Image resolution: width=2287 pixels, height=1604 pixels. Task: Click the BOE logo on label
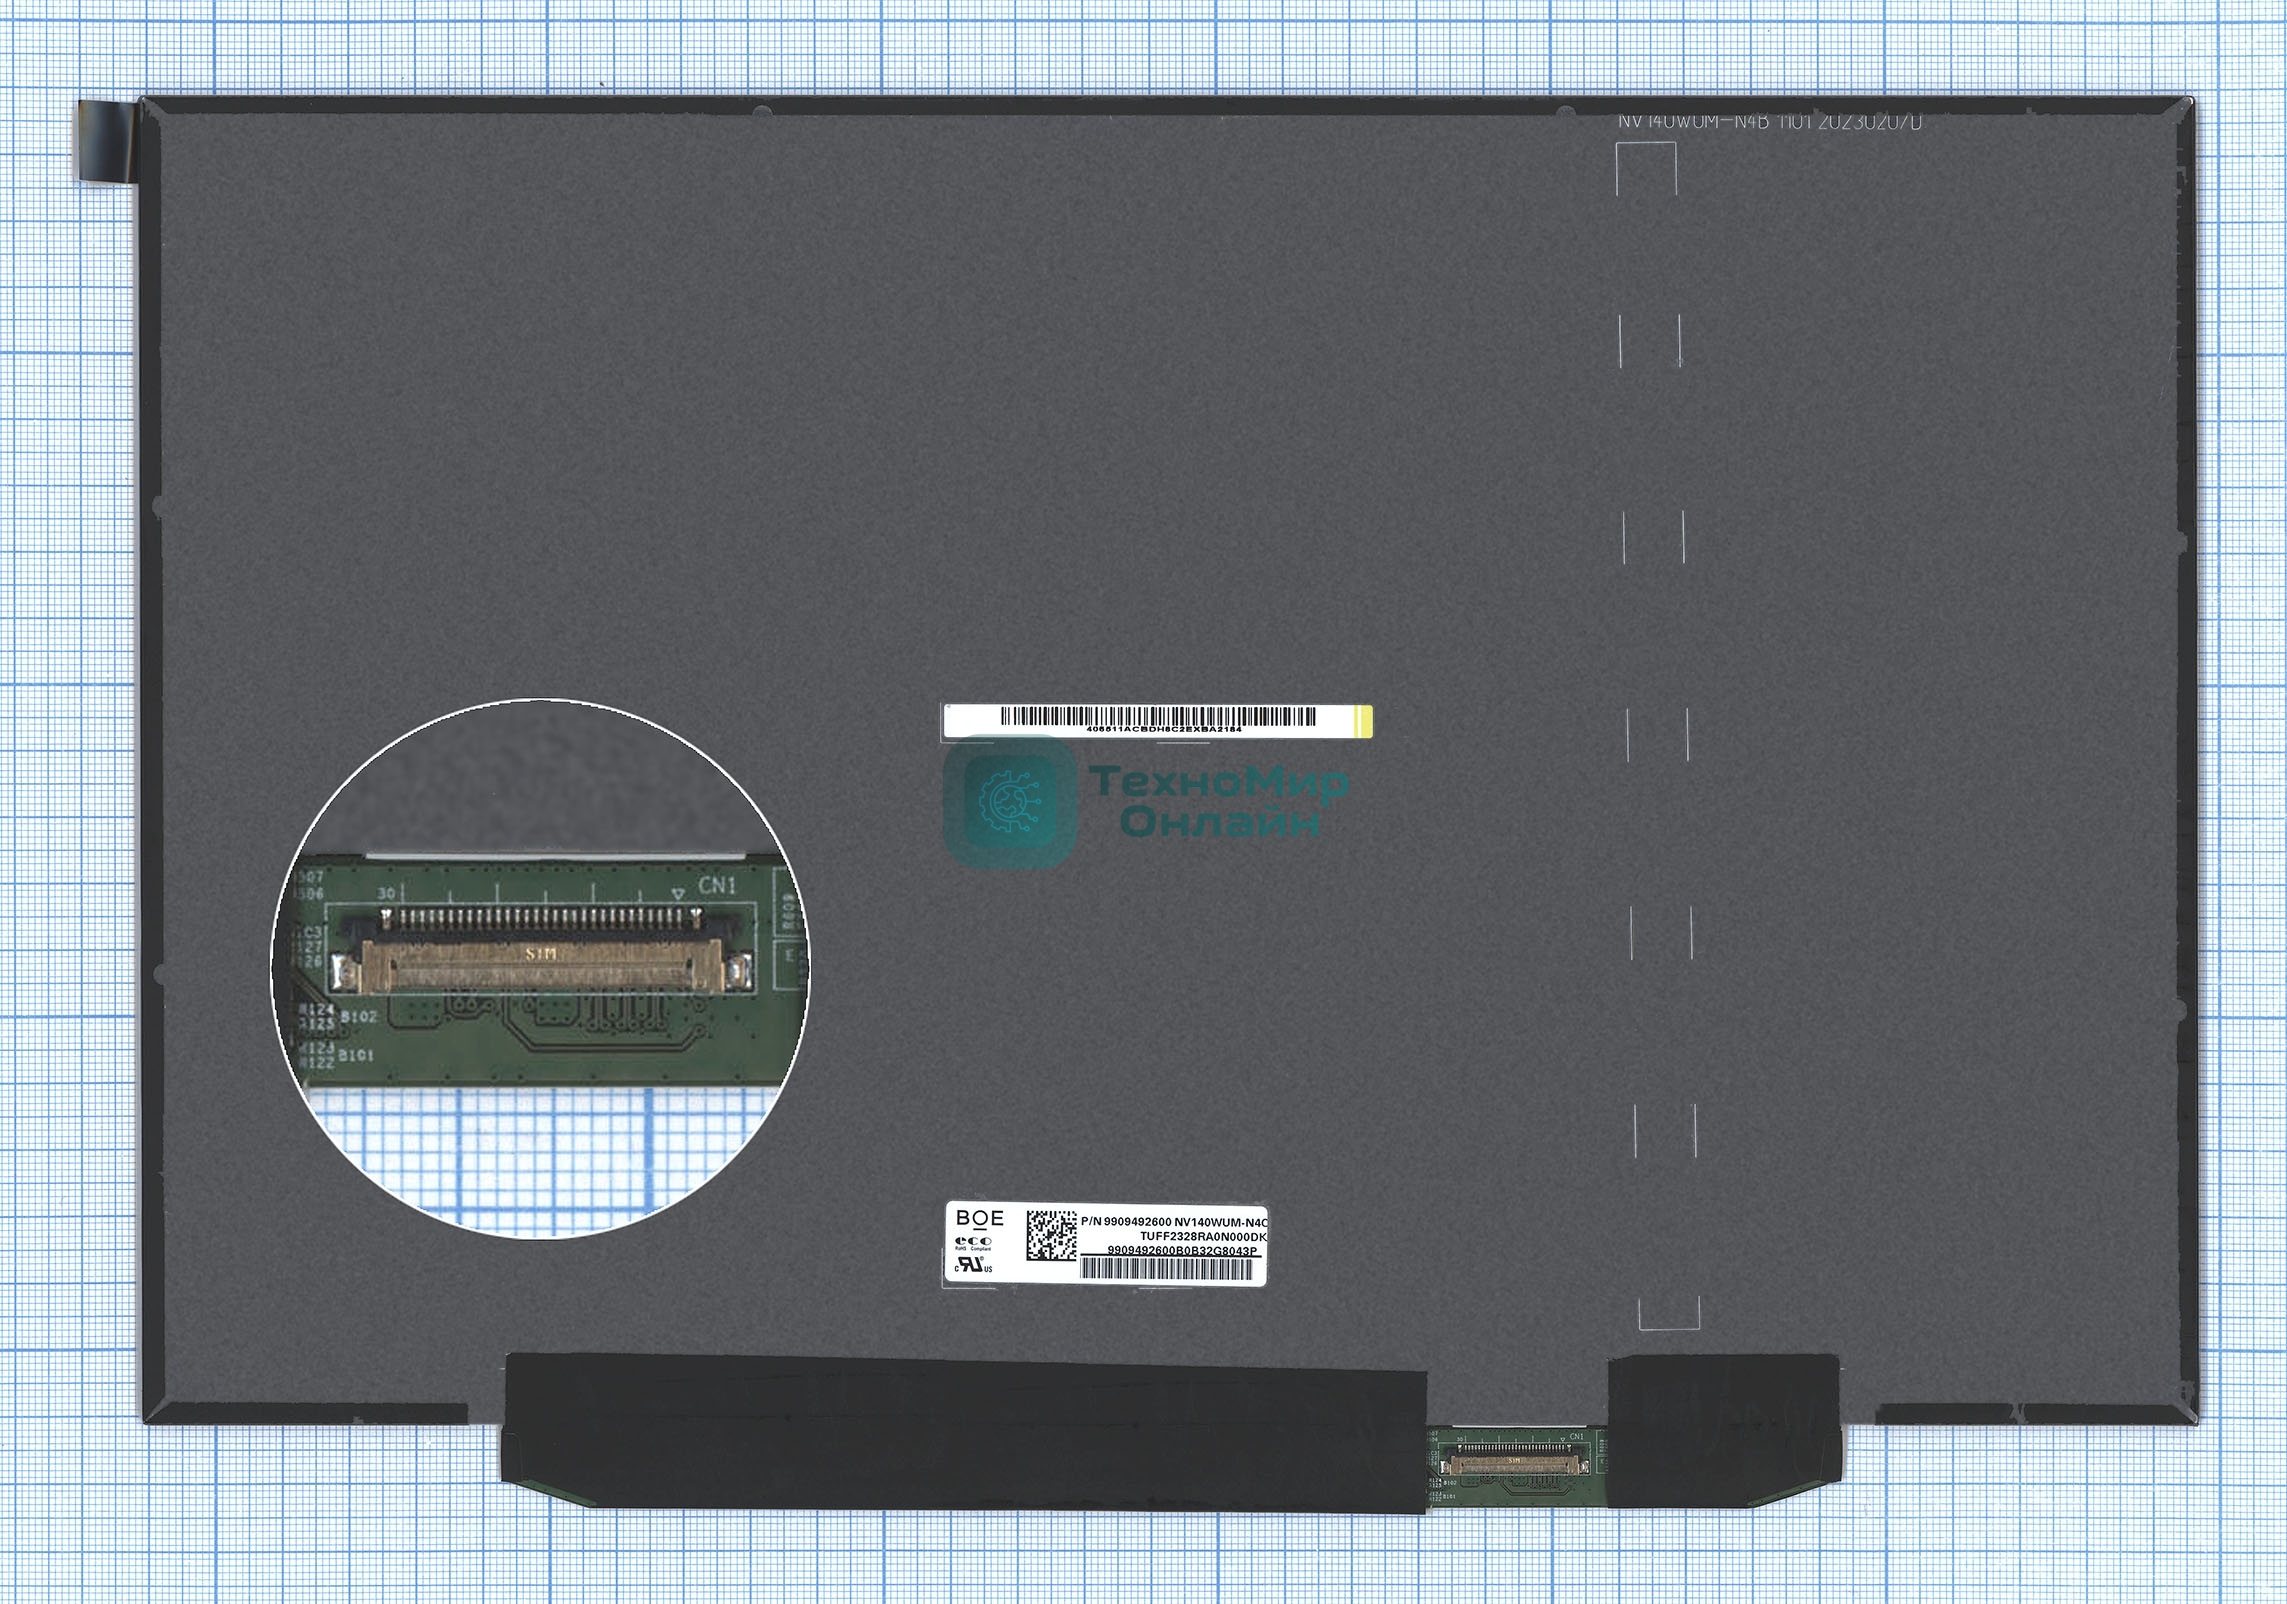tap(980, 1218)
